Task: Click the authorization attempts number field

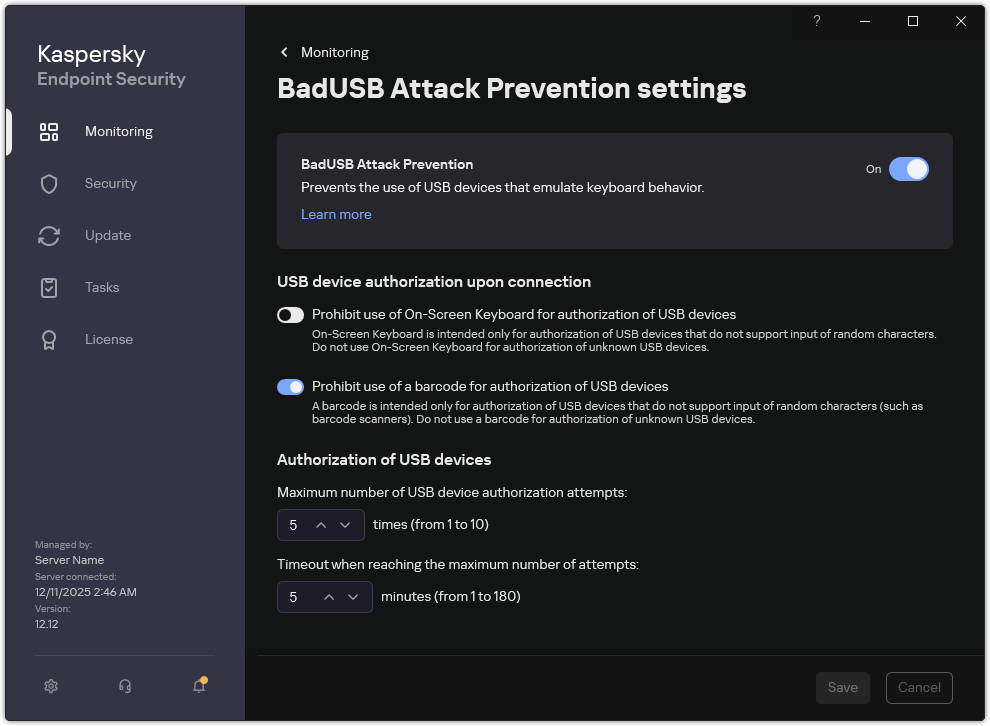Action: click(x=297, y=524)
